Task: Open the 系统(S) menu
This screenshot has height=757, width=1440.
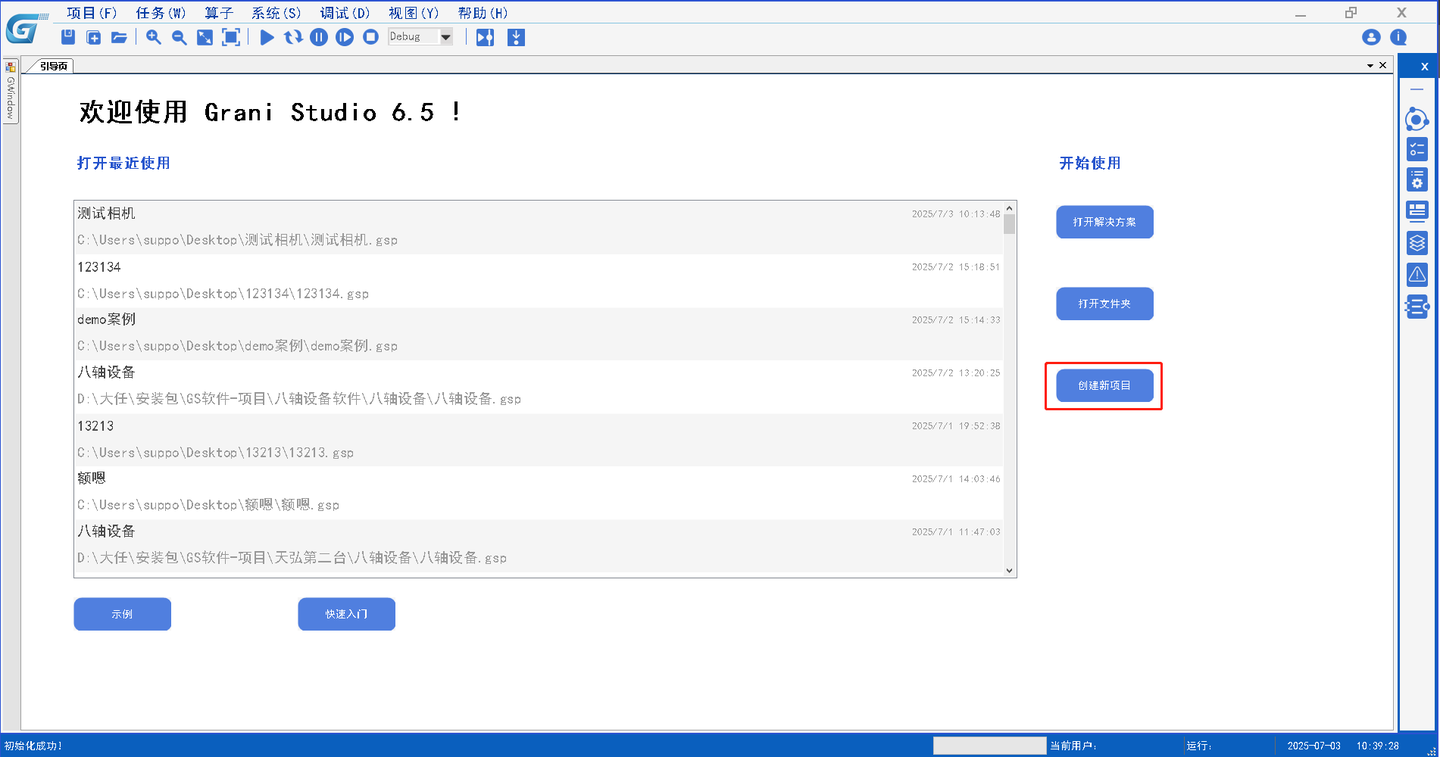Action: coord(276,13)
